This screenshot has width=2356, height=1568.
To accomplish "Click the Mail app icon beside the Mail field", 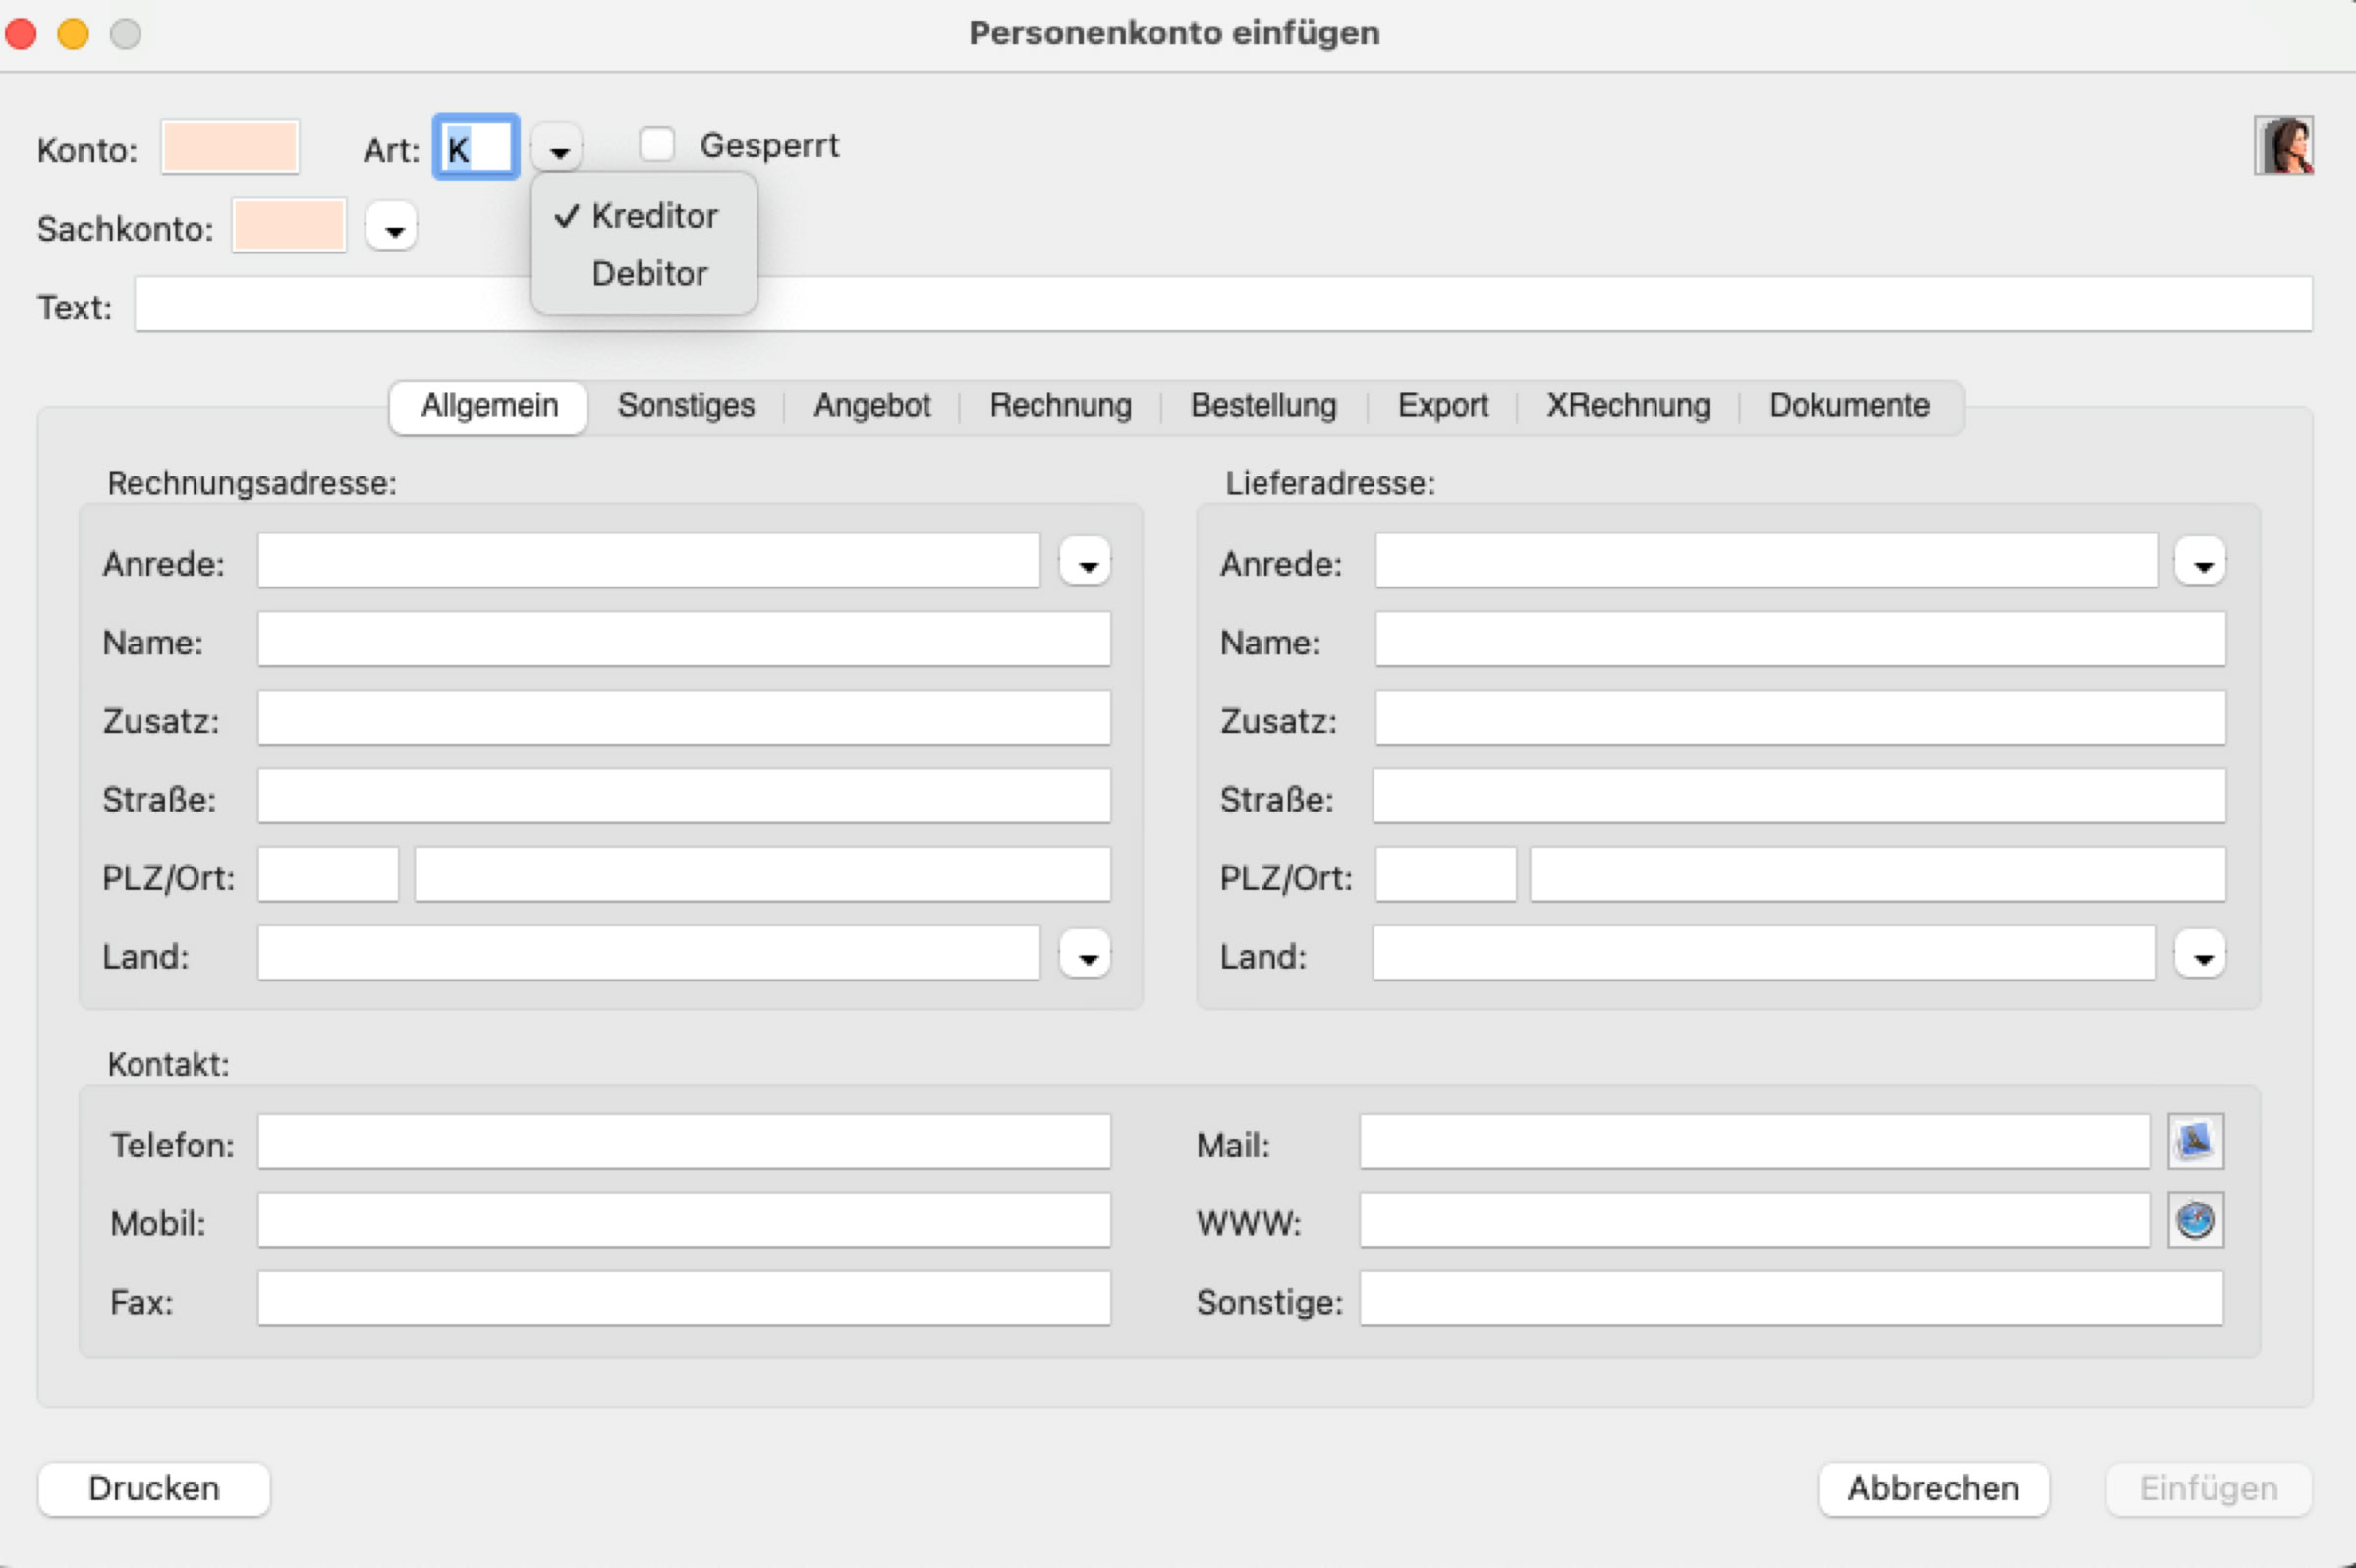I will pos(2195,1141).
